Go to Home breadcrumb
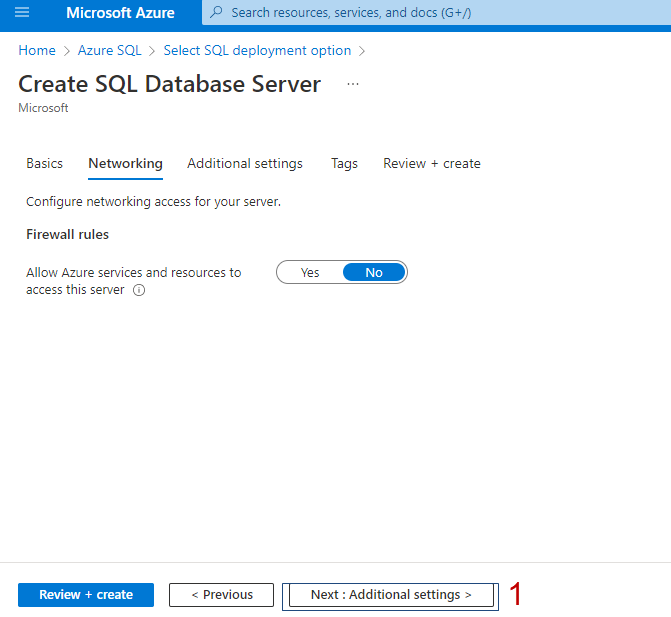This screenshot has height=617, width=671. 37,50
